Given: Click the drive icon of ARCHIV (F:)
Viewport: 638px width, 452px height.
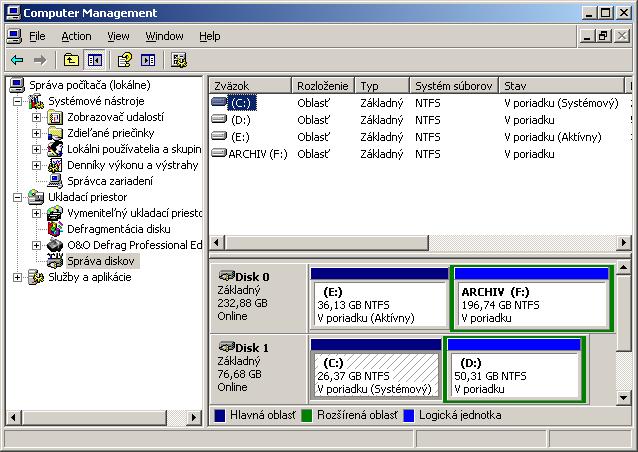Looking at the screenshot, I should (219, 153).
